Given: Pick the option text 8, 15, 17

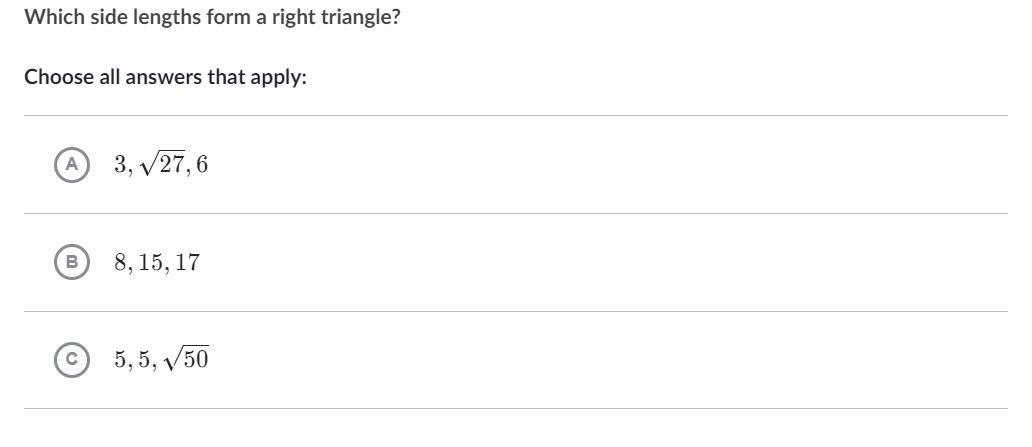Looking at the screenshot, I should (x=157, y=263).
